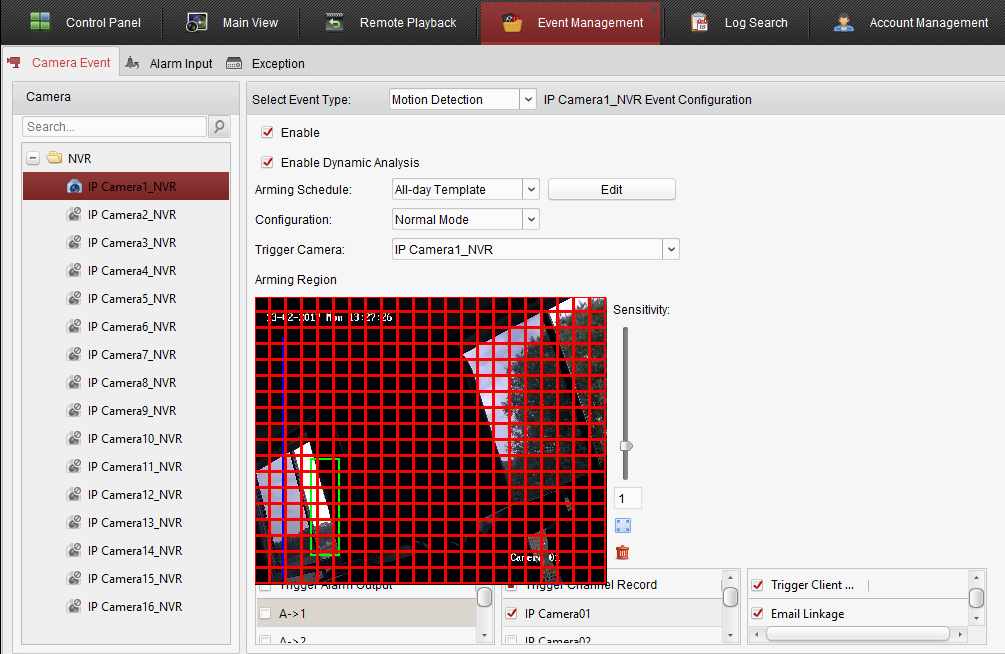
Task: Toggle the Email Linkage checkbox
Action: 757,613
